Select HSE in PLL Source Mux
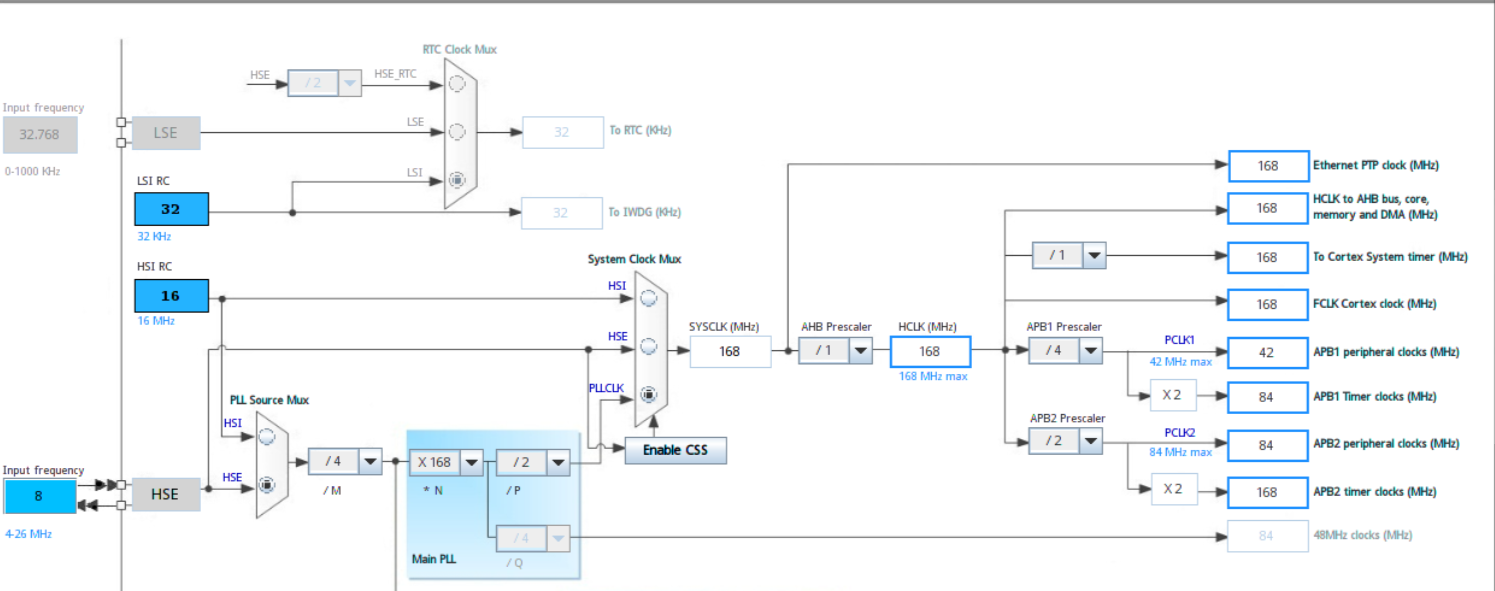Image resolution: width=1495 pixels, height=591 pixels. 266,485
